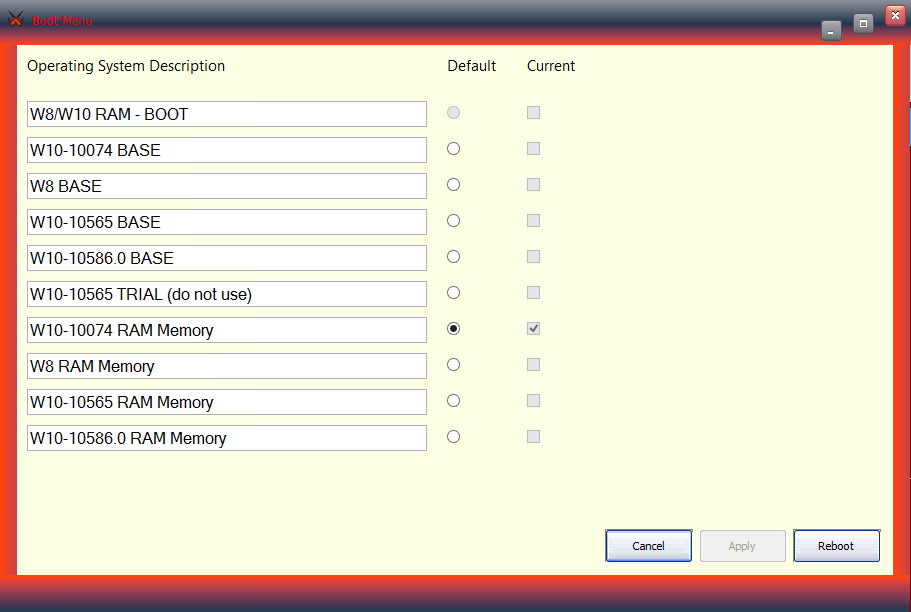
Task: Close the Boot Menu window
Action: click(895, 16)
